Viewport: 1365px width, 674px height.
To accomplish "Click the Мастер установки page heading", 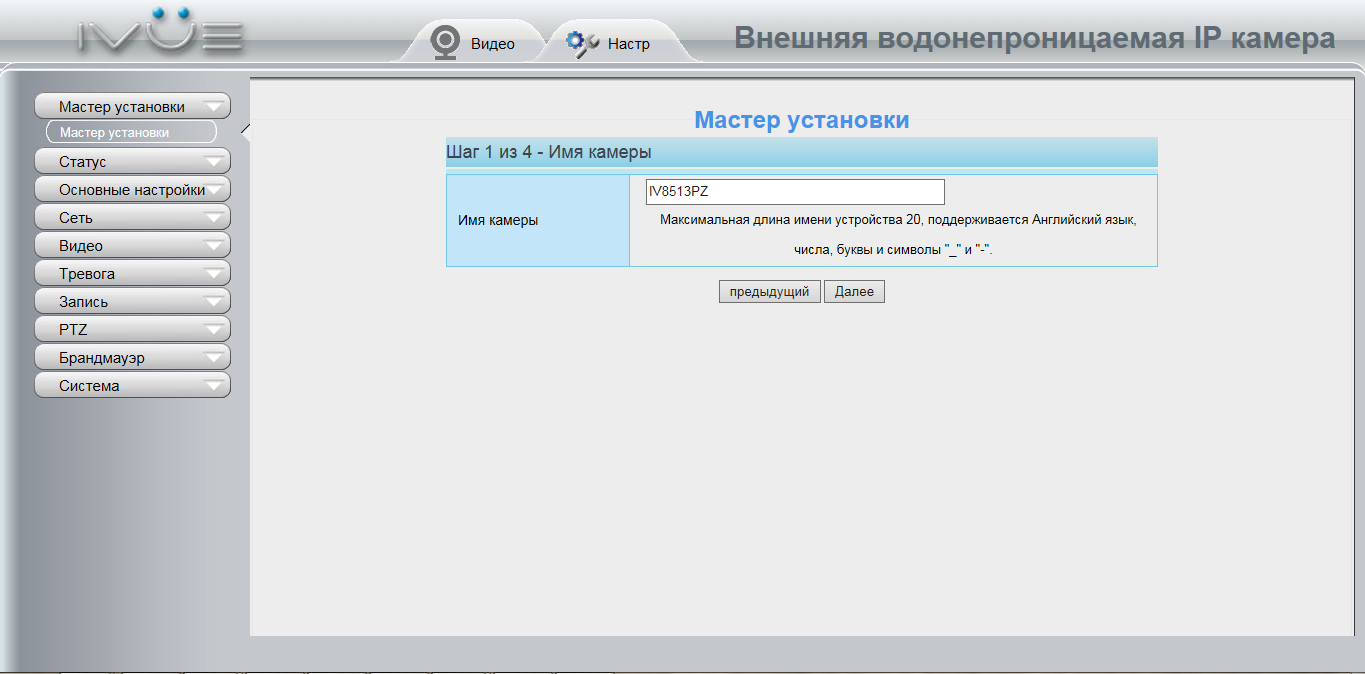I will click(x=802, y=120).
